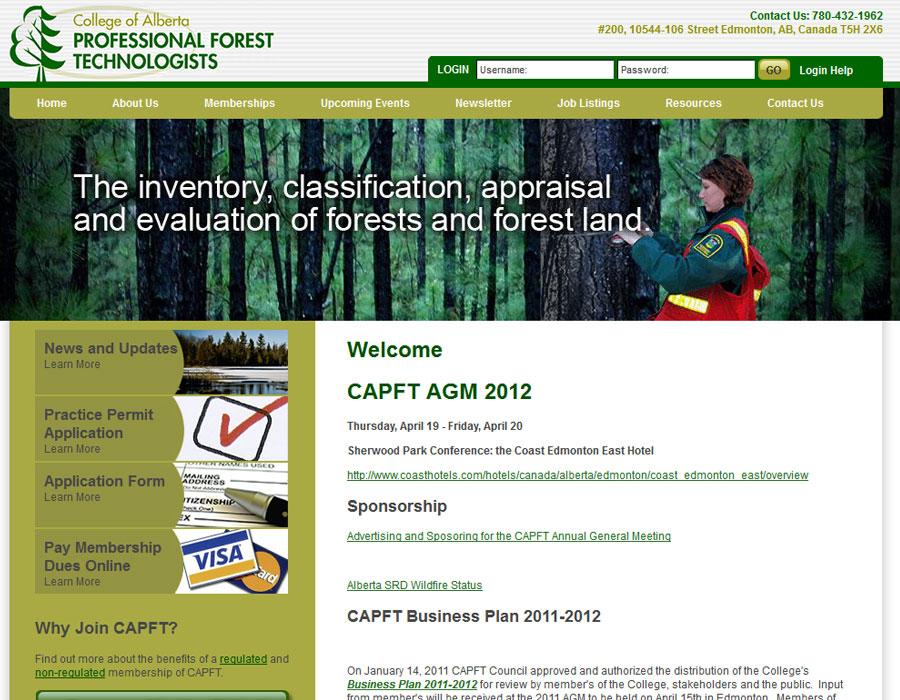This screenshot has height=700, width=900.
Task: Click the CAPFT Business Plan 2011-2012 heading
Action: click(474, 616)
